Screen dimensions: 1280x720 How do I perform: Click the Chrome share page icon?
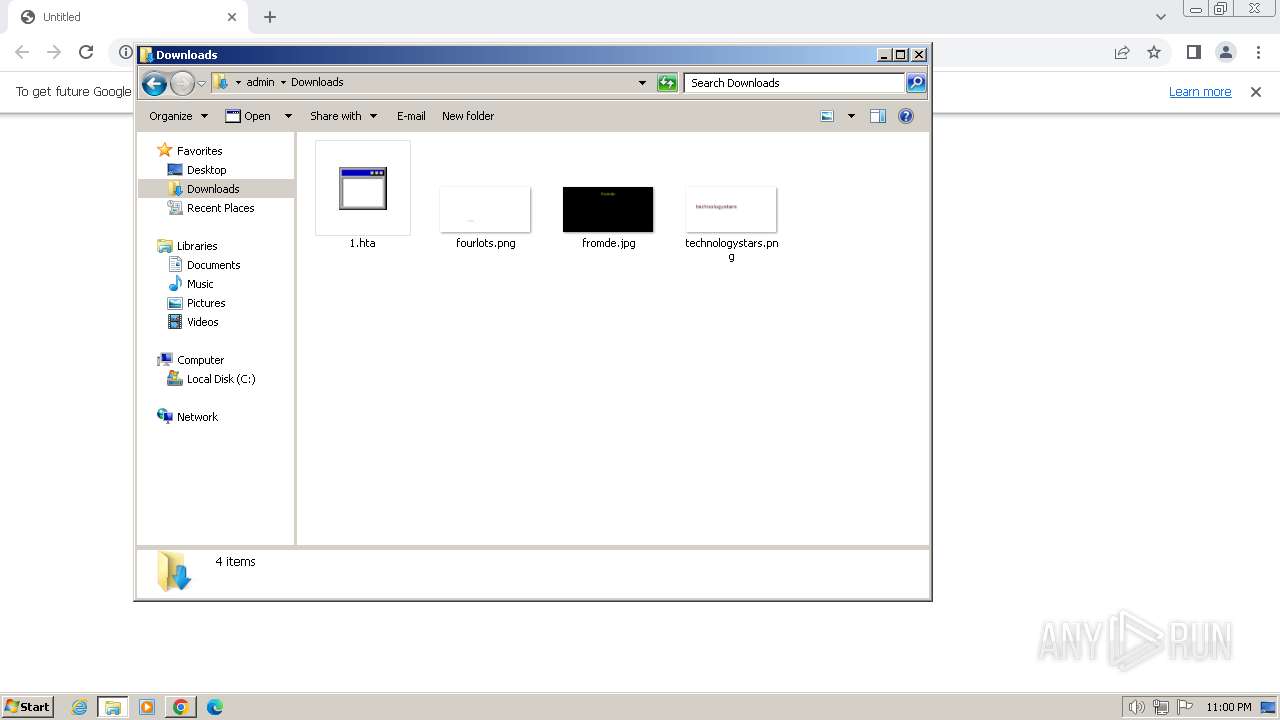1122,52
